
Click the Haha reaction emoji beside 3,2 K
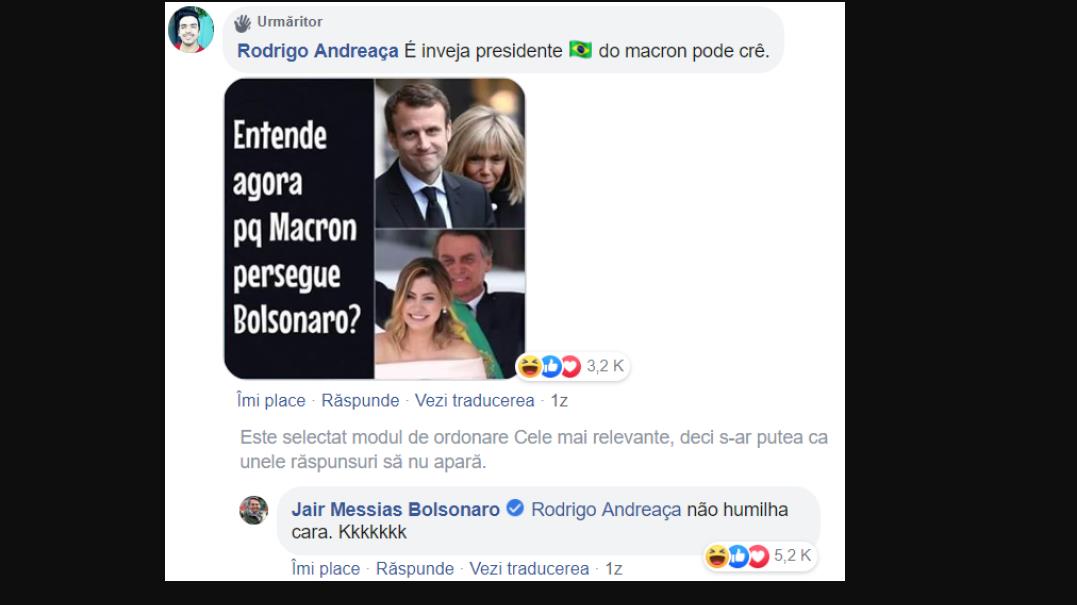[x=530, y=366]
